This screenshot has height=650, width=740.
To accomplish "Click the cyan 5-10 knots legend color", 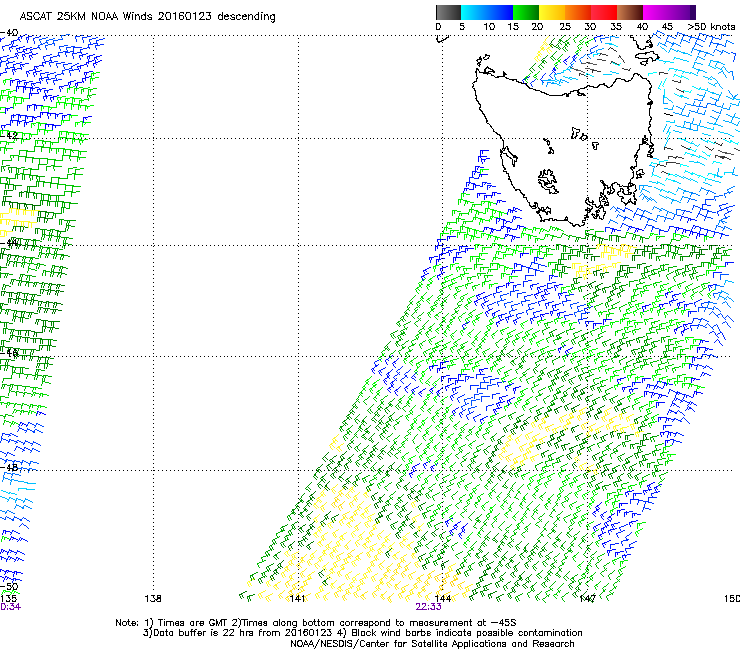I will click(474, 13).
